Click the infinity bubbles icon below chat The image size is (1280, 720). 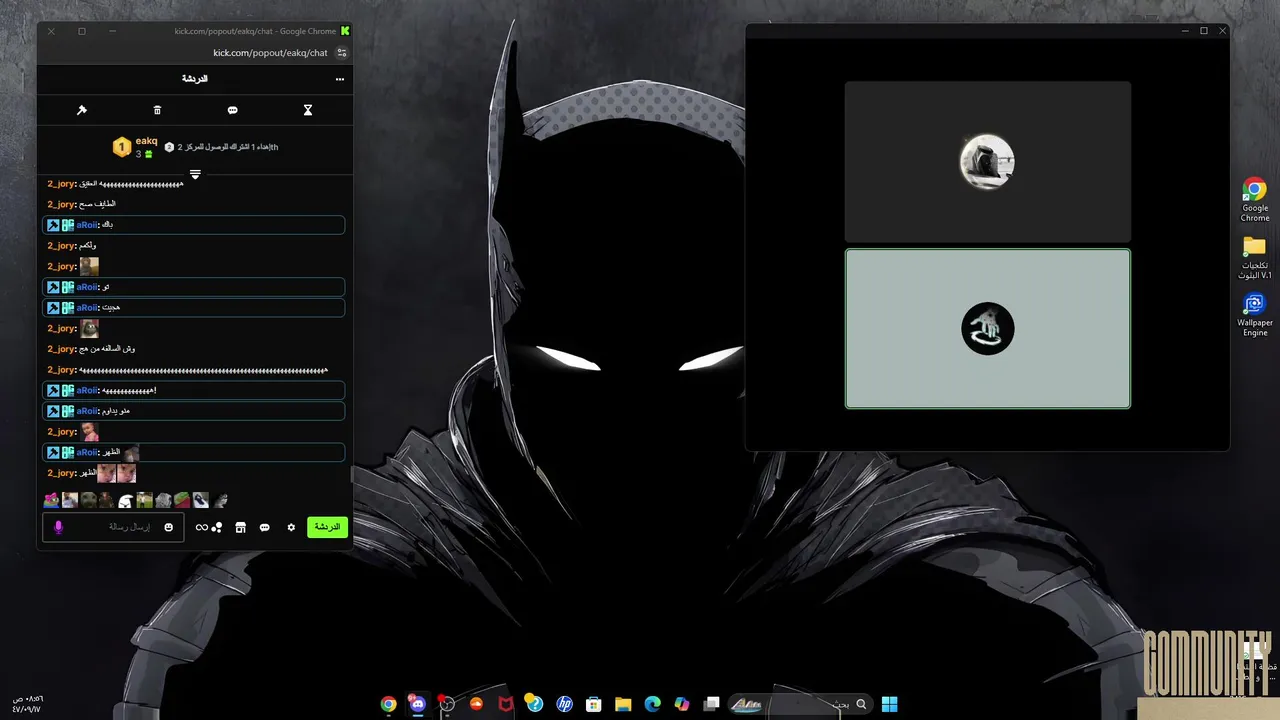click(x=209, y=527)
